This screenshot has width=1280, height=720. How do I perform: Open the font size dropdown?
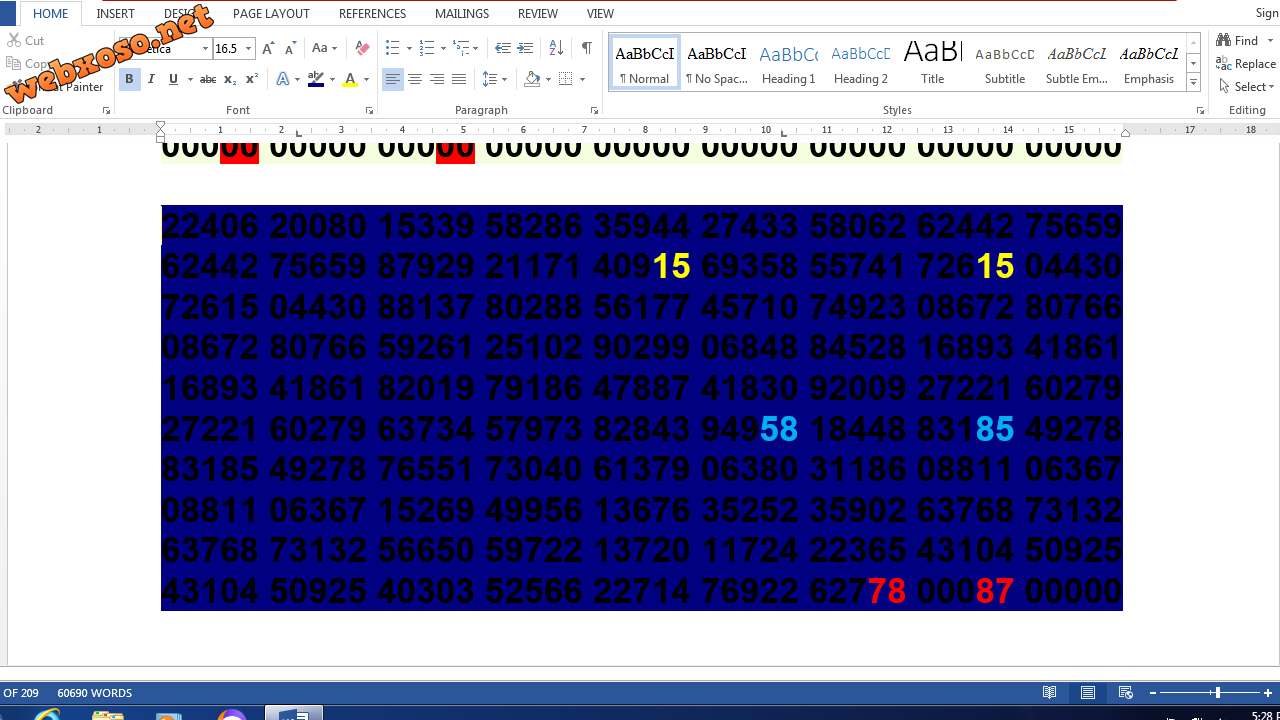point(249,48)
